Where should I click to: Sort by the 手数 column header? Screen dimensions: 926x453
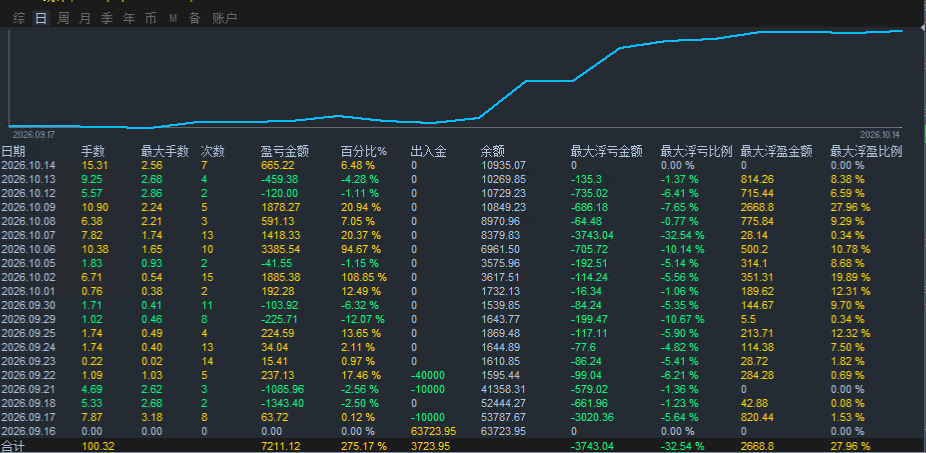click(x=93, y=152)
